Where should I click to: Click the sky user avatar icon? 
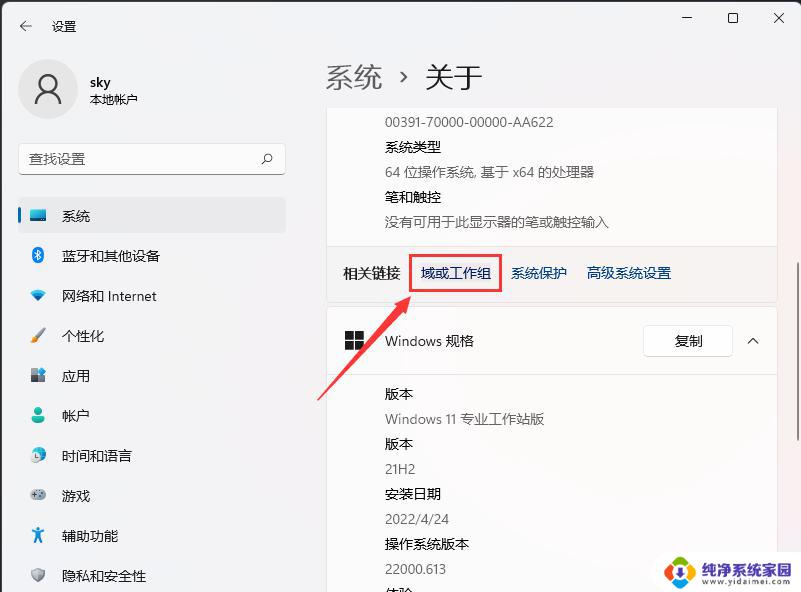pos(48,89)
